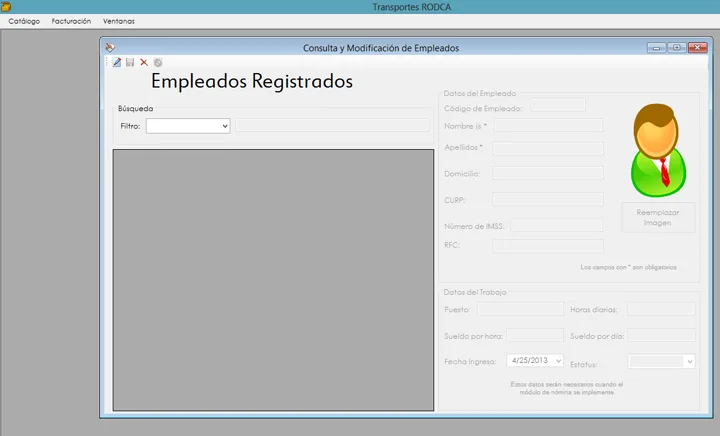Open the Filtro dropdown
The width and height of the screenshot is (720, 436).
[188, 126]
